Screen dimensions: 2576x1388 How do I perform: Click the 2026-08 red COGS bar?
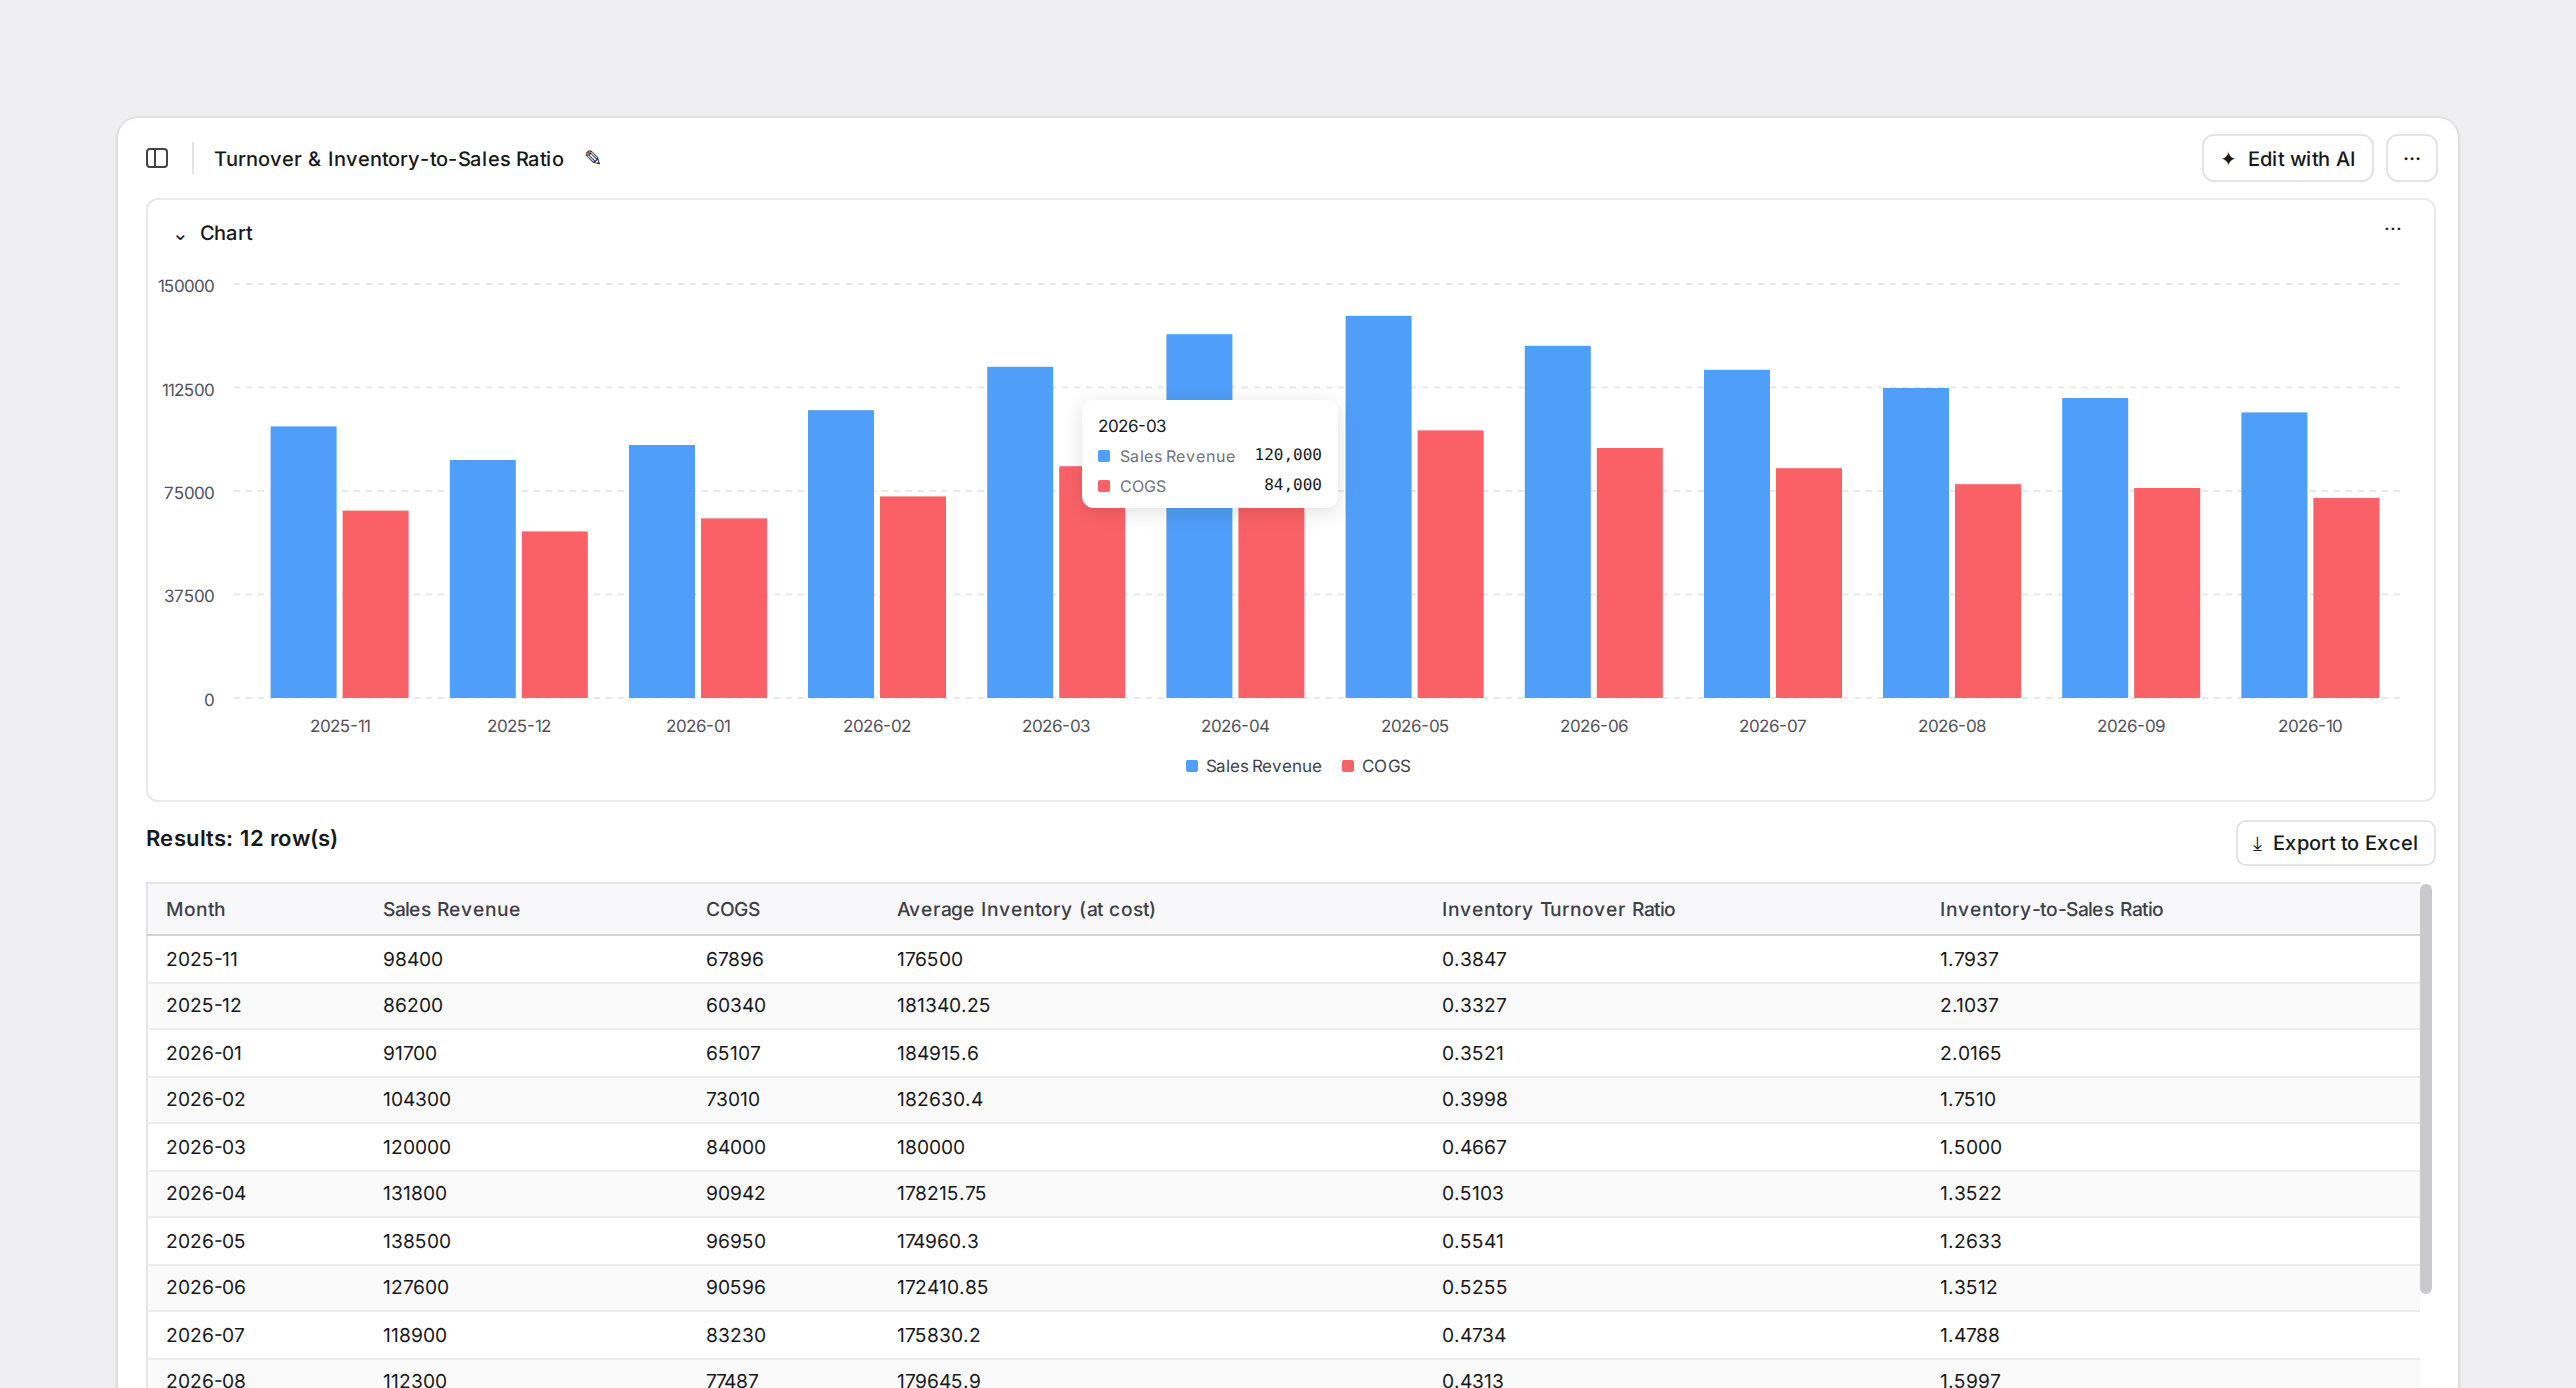coord(1987,591)
